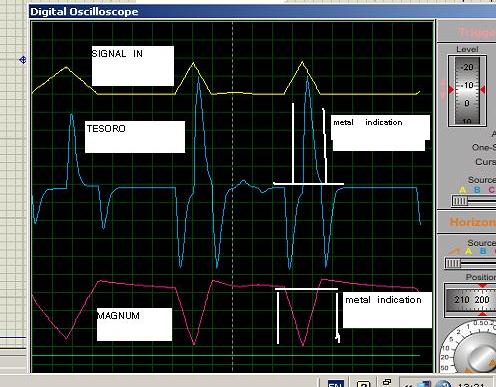This screenshot has height=387, width=496.
Task: Select trigger source channel C
Action: pos(492,190)
